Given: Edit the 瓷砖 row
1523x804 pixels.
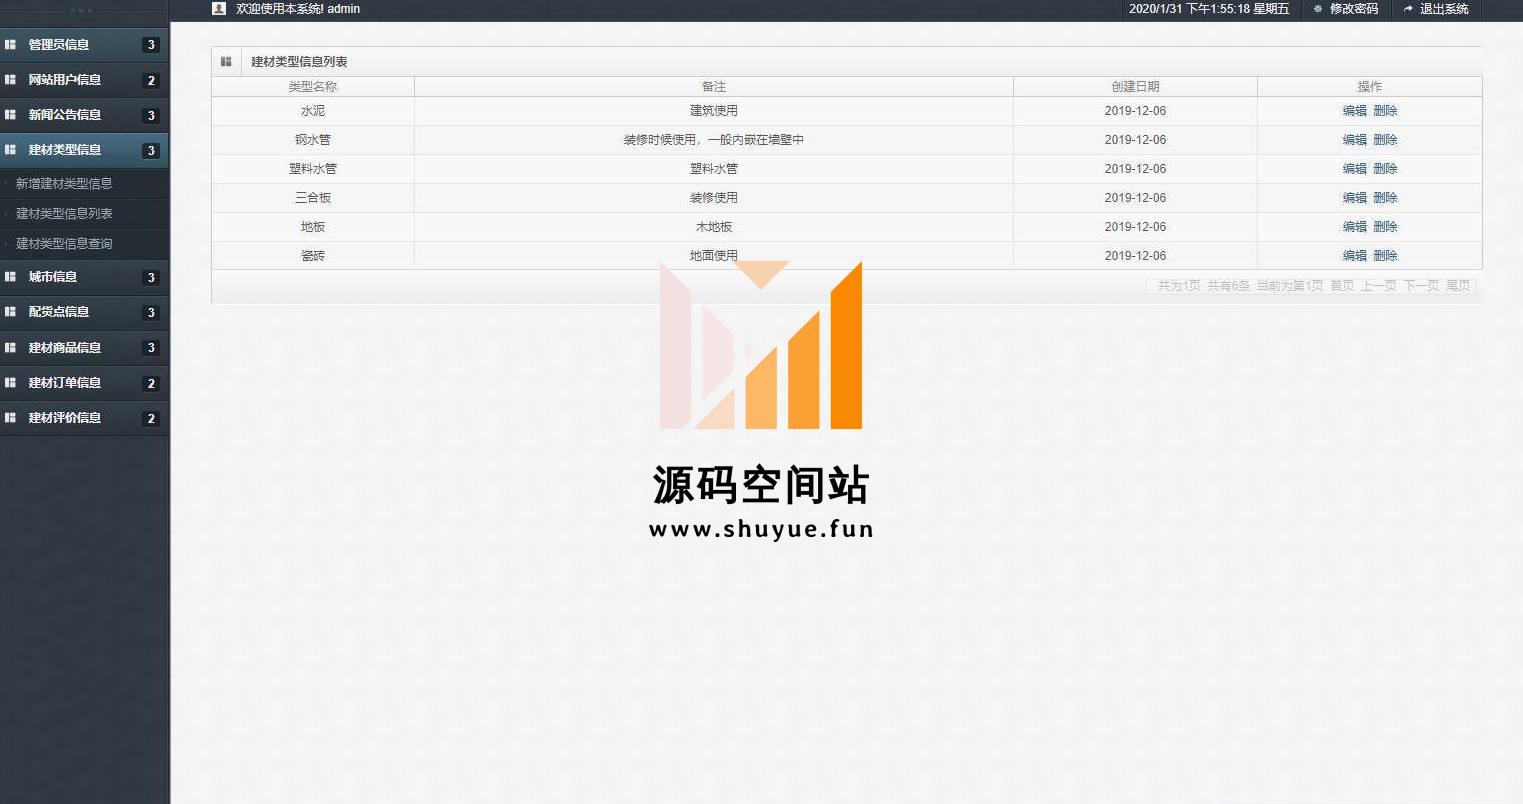Looking at the screenshot, I should pos(1355,256).
